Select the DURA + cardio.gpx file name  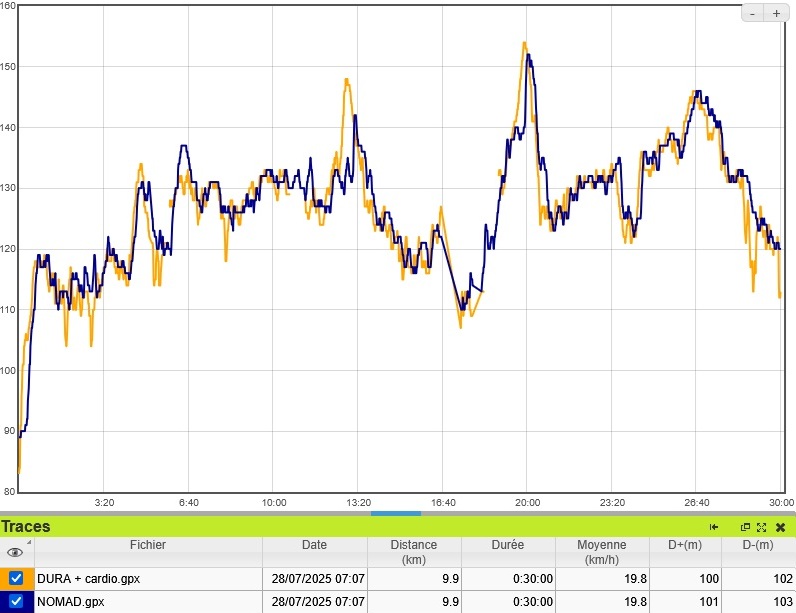coord(87,578)
